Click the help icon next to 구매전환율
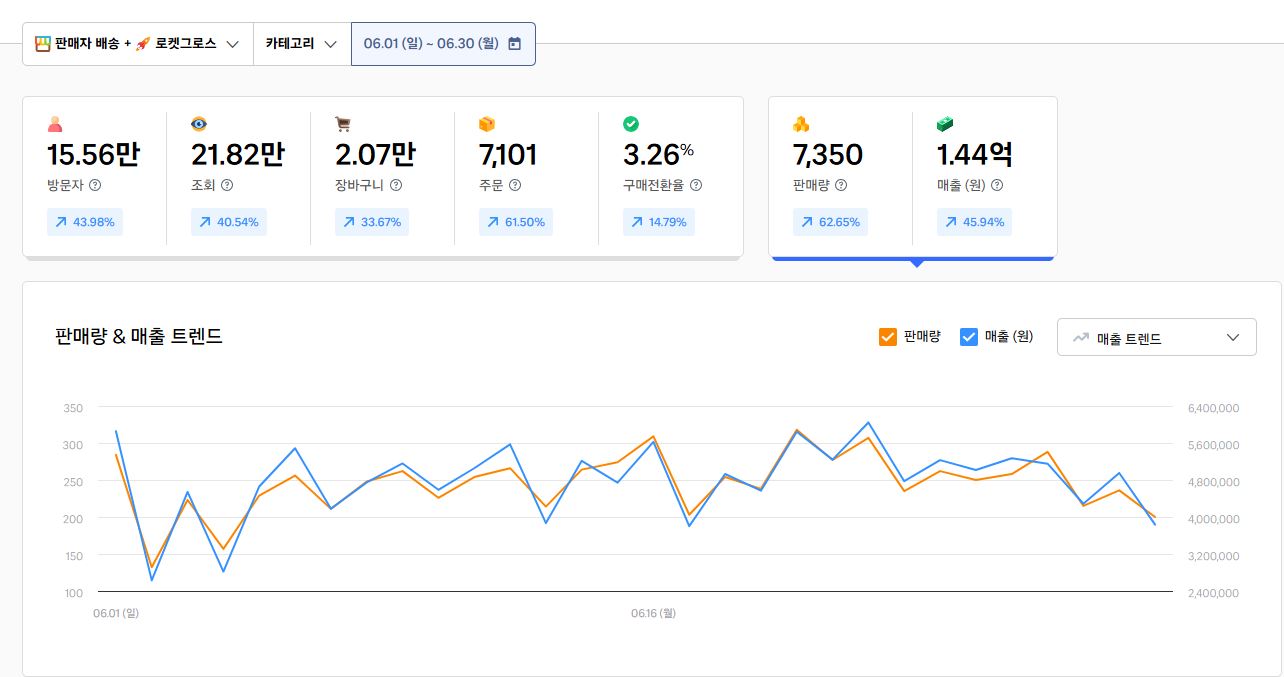 pos(696,185)
